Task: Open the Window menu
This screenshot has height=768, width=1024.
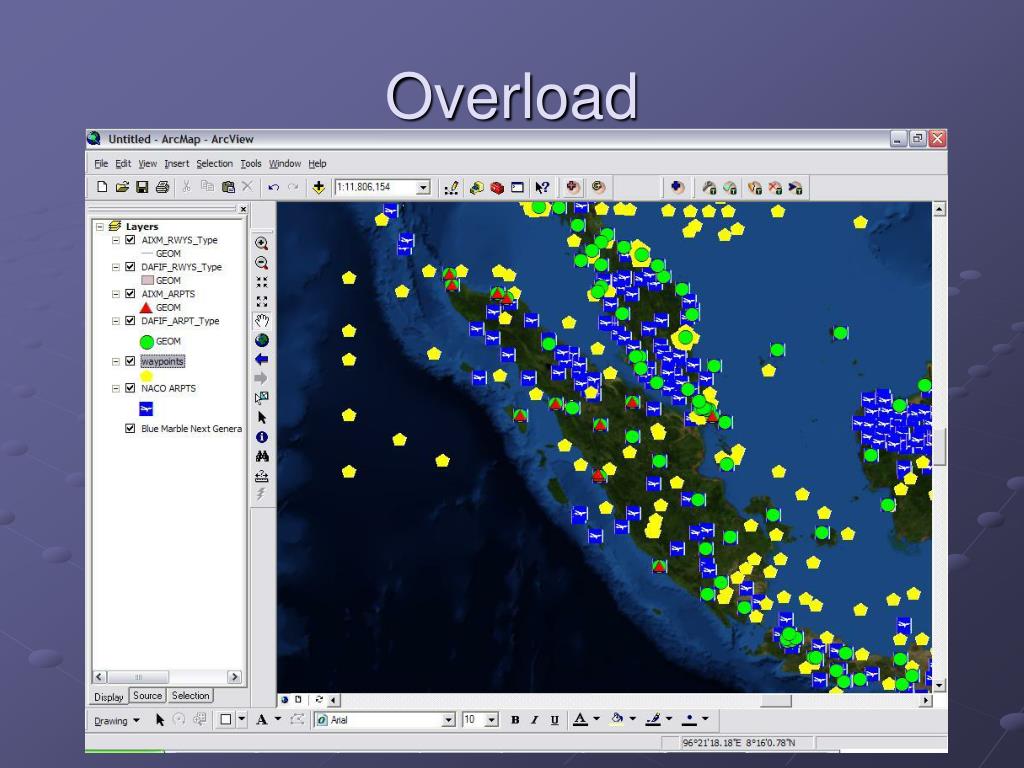Action: click(285, 163)
